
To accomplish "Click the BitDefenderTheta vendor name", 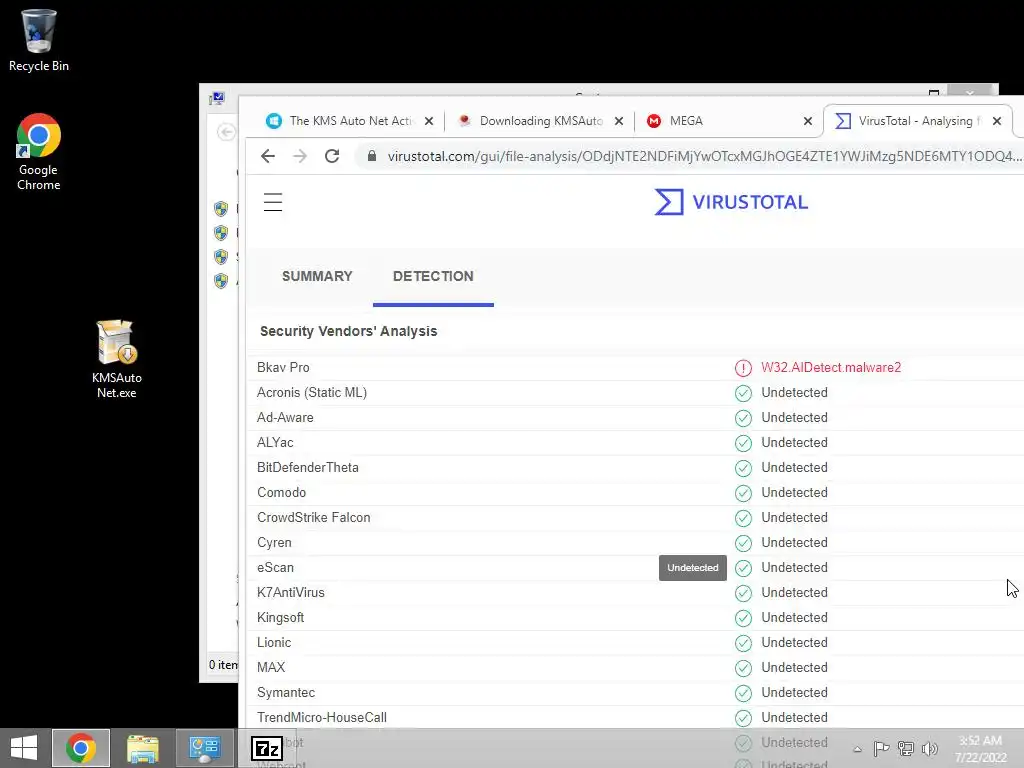I will [308, 468].
